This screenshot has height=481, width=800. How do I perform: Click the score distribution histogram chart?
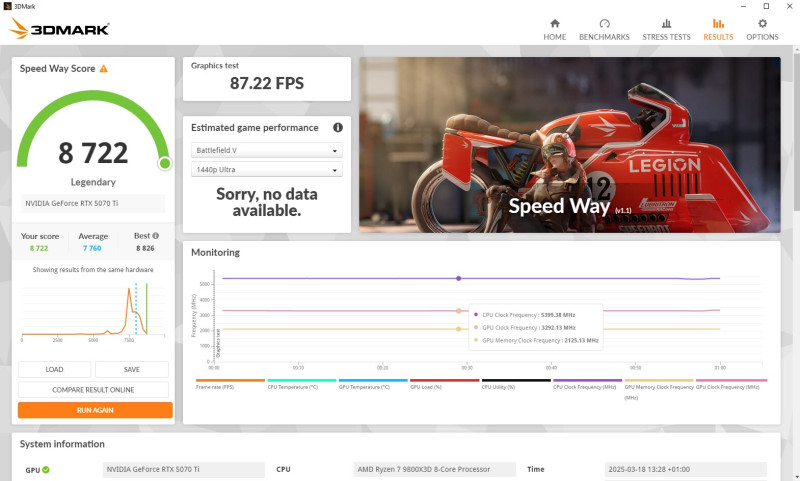pyautogui.click(x=93, y=310)
